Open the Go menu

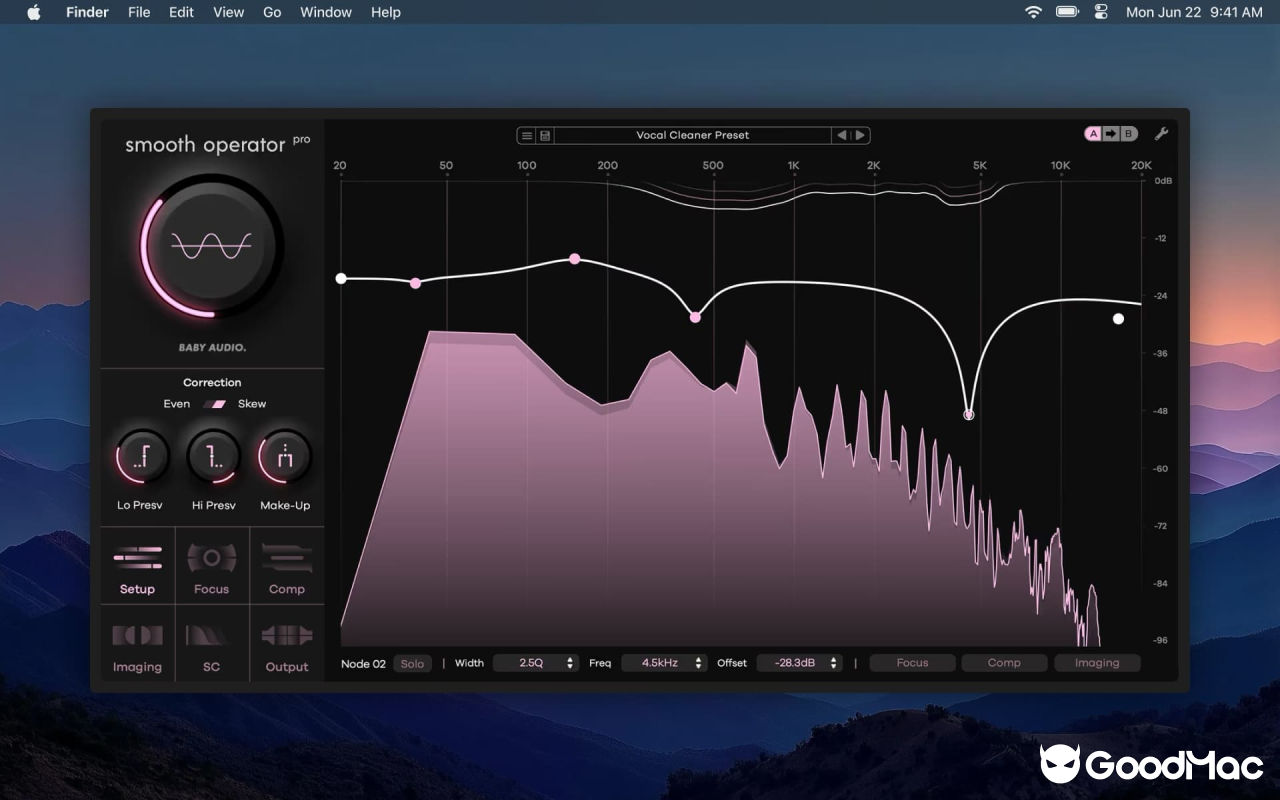[x=272, y=12]
